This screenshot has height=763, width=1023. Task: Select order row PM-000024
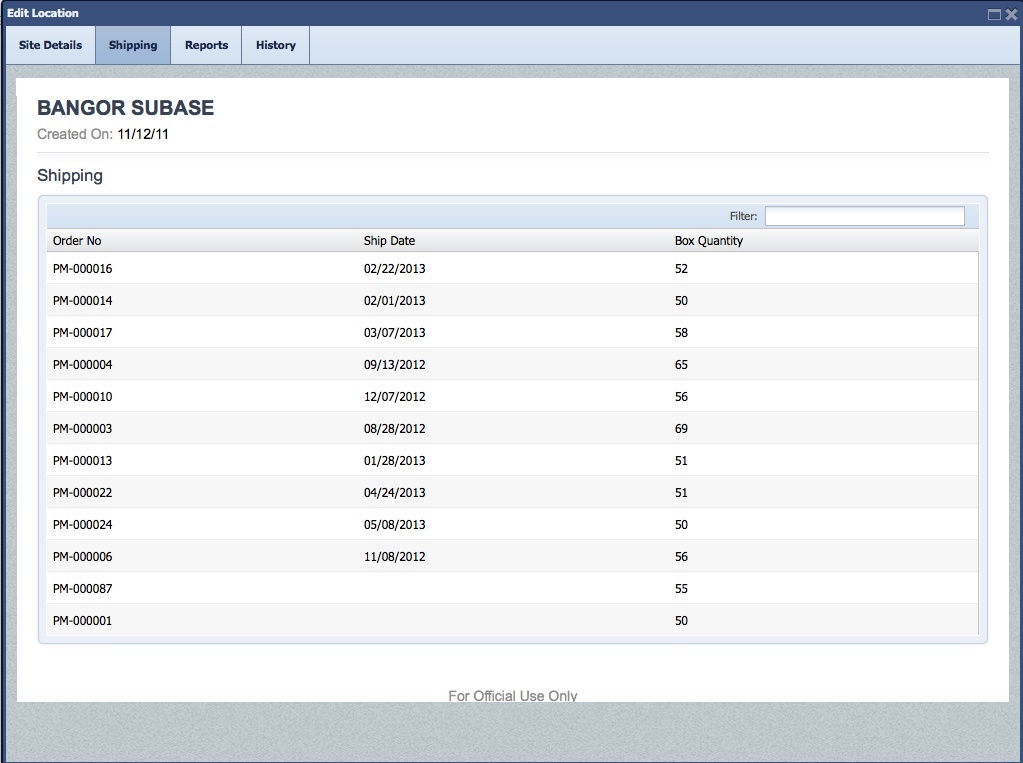pos(83,525)
